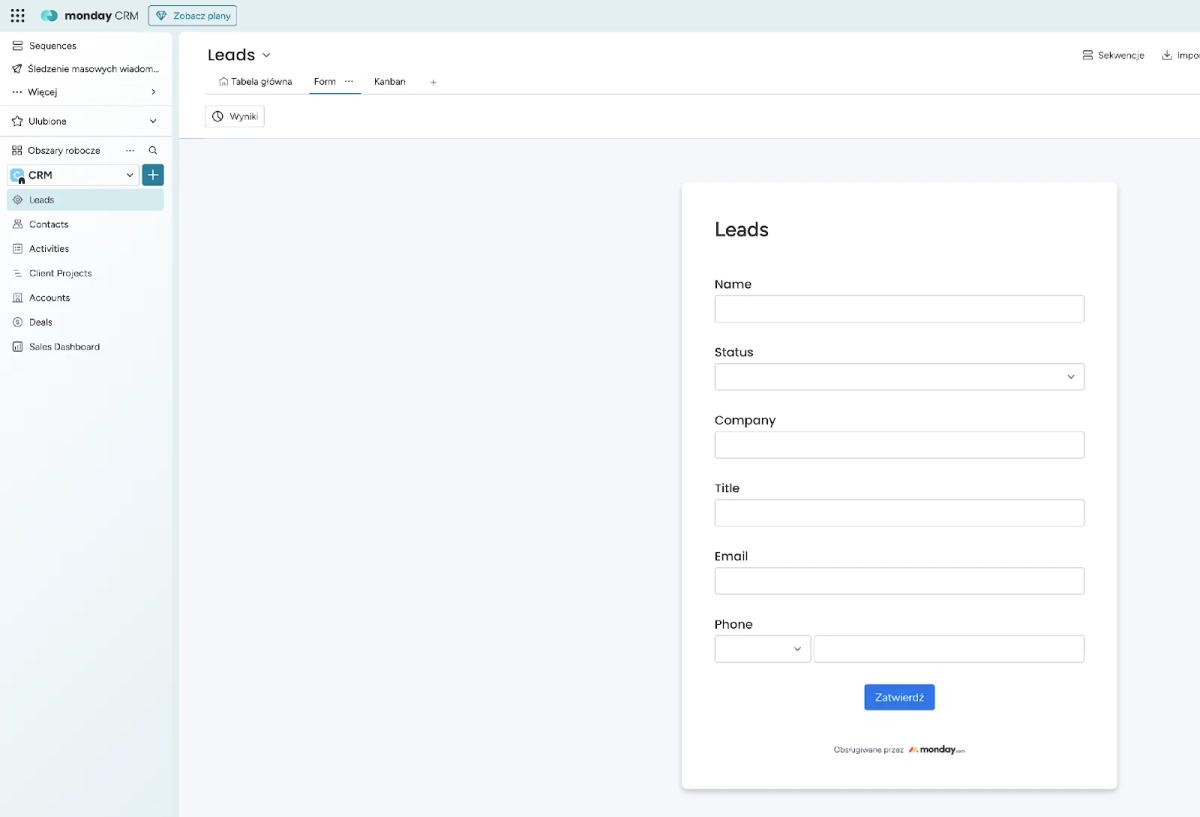Image resolution: width=1200 pixels, height=817 pixels.
Task: Open the CRM workspace dropdown
Action: (x=72, y=175)
